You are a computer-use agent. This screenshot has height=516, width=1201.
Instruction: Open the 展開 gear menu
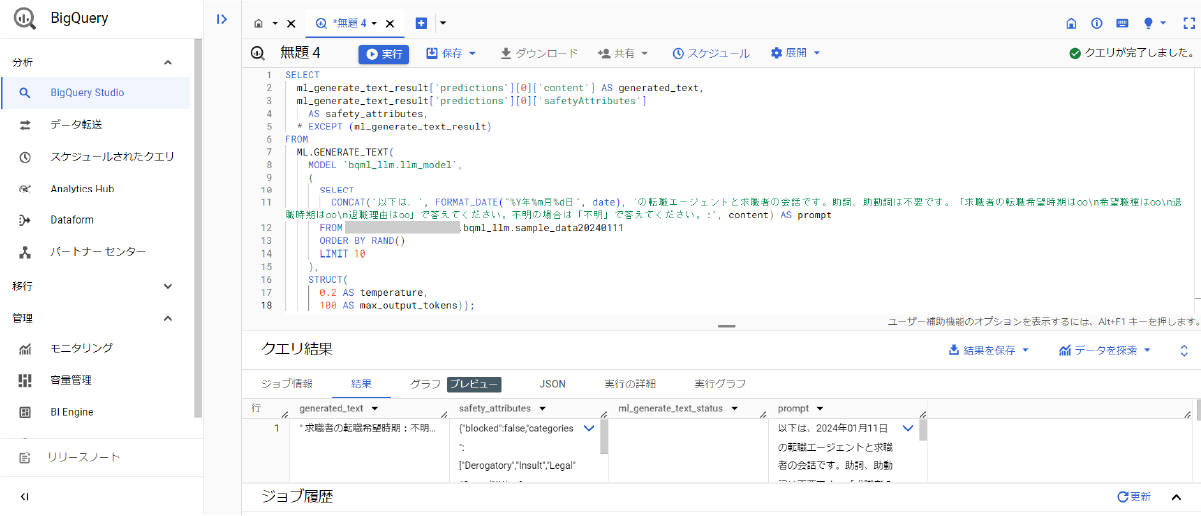click(795, 54)
